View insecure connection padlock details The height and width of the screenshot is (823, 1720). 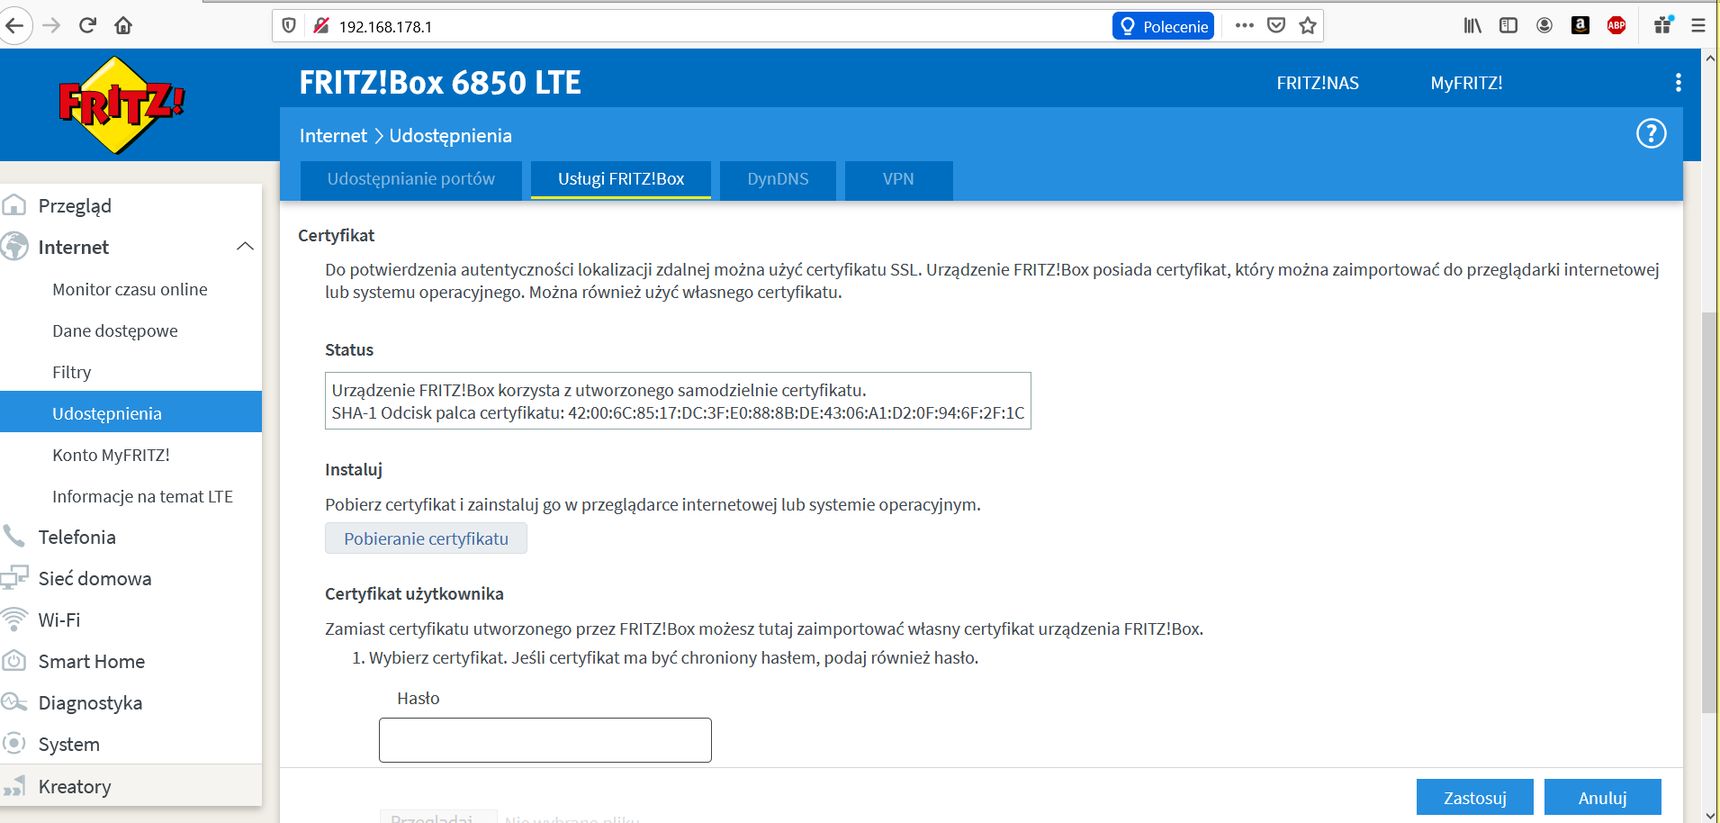(321, 26)
